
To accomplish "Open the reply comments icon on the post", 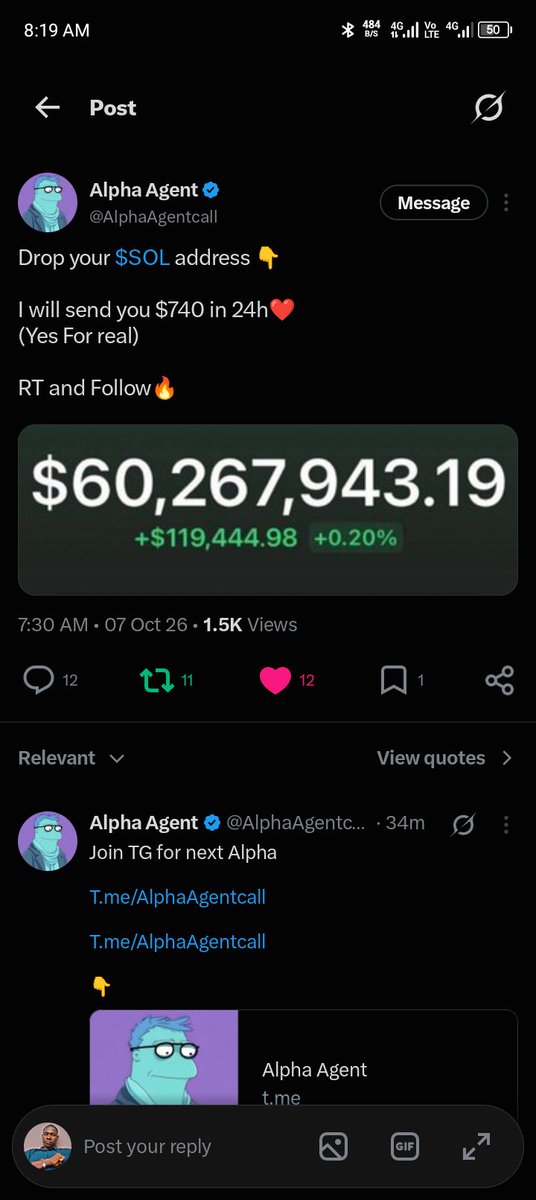I will [x=39, y=681].
